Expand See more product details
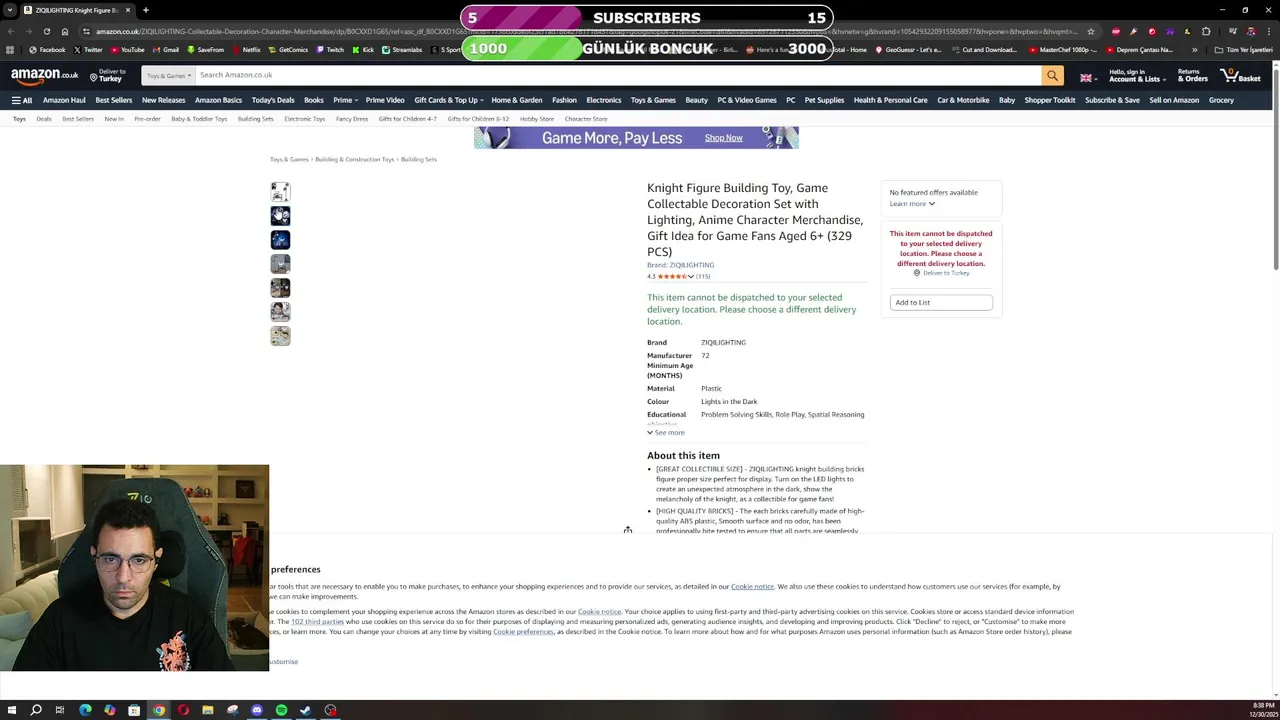This screenshot has width=1280, height=720. (x=666, y=433)
